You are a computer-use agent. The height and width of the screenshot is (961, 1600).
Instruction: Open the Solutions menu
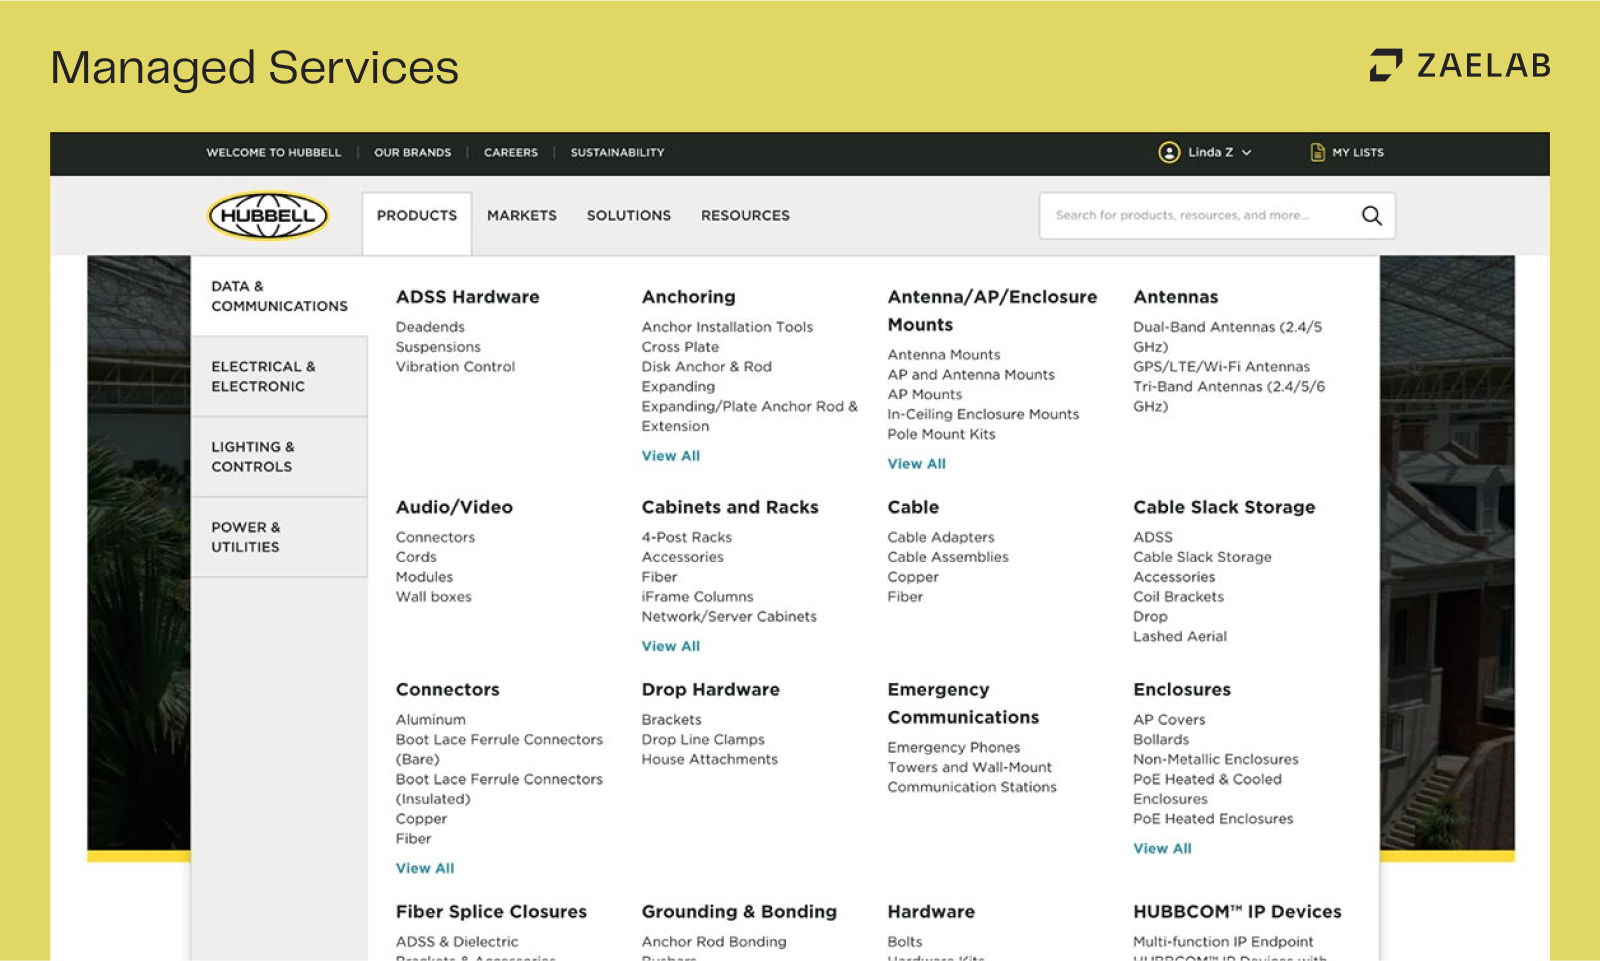point(629,216)
